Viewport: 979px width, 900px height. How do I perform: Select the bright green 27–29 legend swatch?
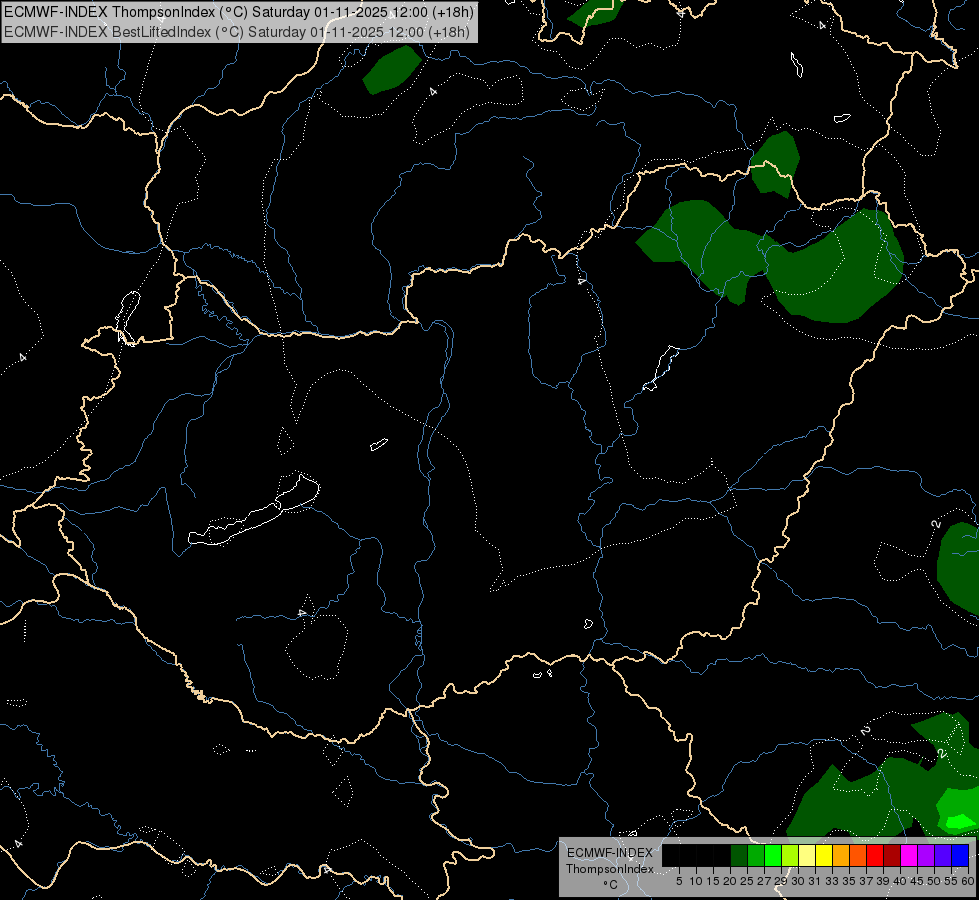click(773, 855)
